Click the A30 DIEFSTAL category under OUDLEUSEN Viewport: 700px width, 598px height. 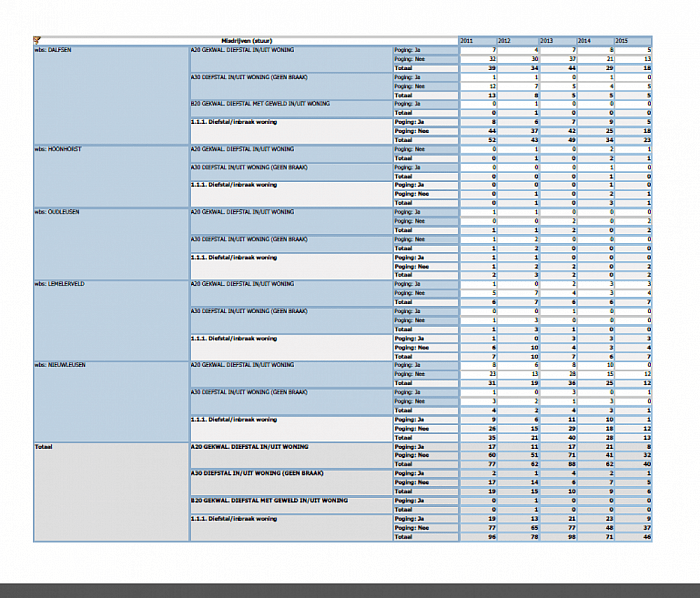[249, 239]
